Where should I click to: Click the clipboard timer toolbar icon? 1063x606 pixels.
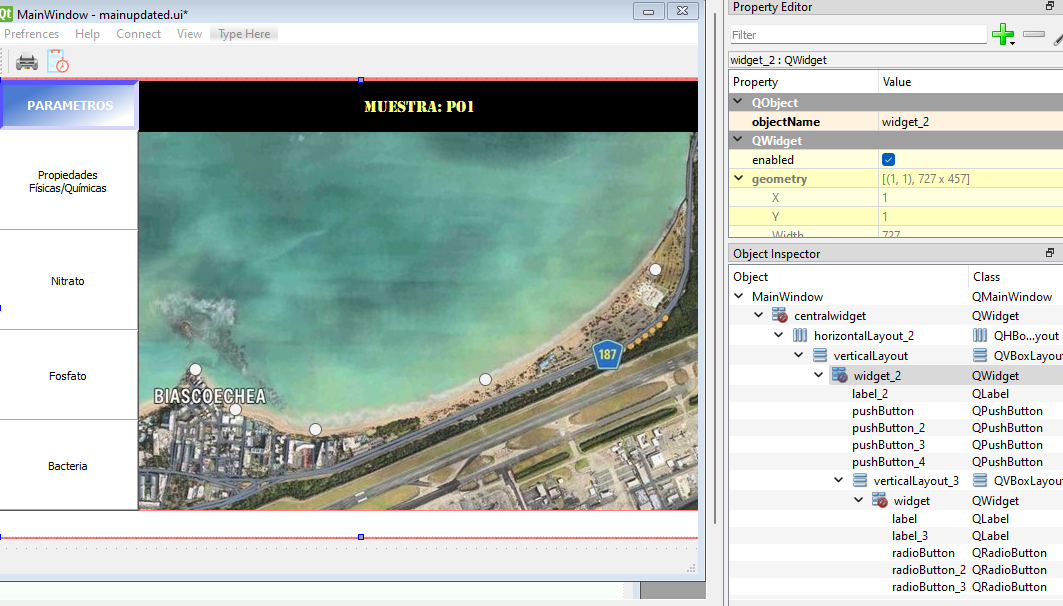(x=58, y=62)
